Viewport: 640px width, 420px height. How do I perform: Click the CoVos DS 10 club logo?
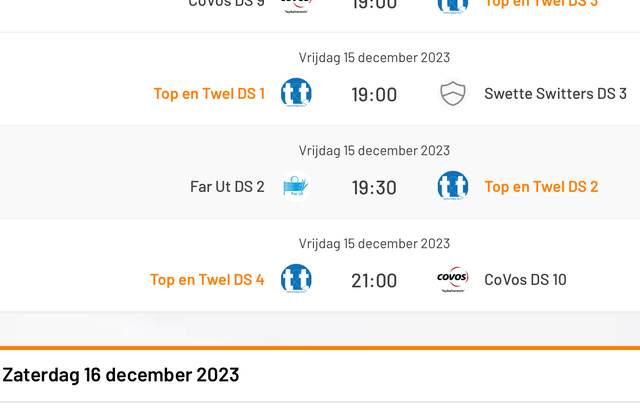pos(453,279)
